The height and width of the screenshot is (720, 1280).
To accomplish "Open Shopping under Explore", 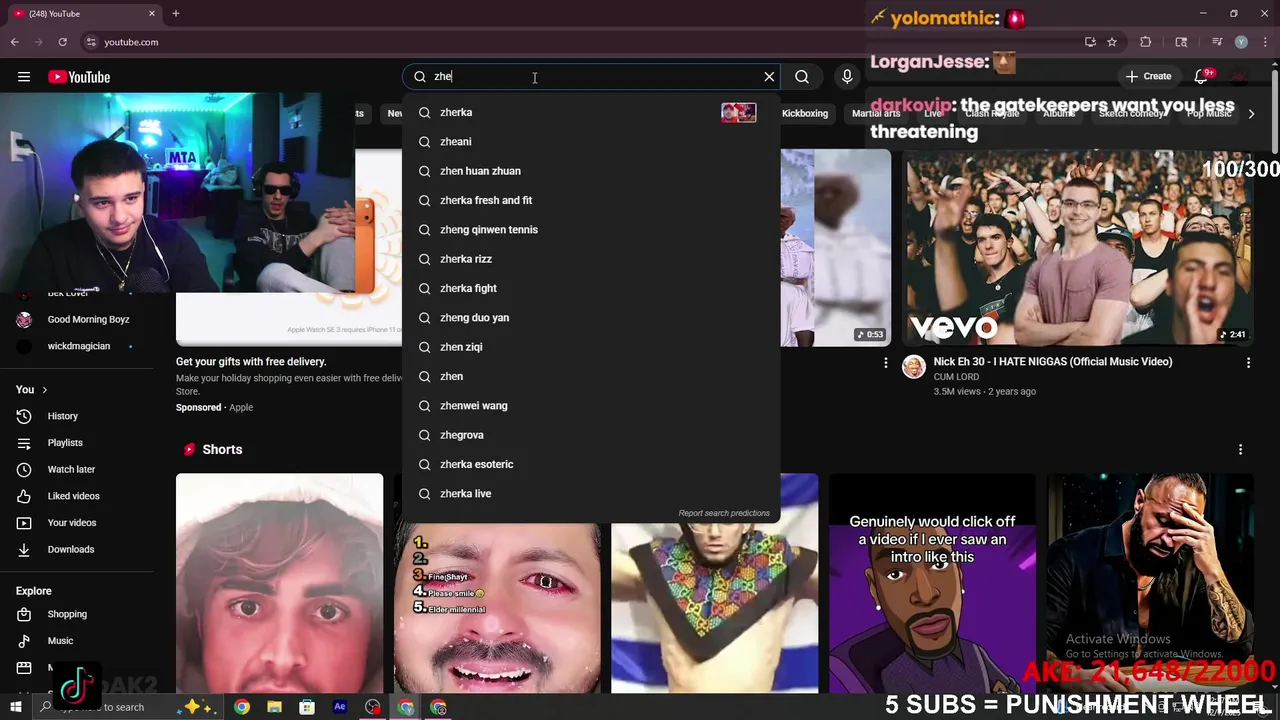I will coord(67,614).
